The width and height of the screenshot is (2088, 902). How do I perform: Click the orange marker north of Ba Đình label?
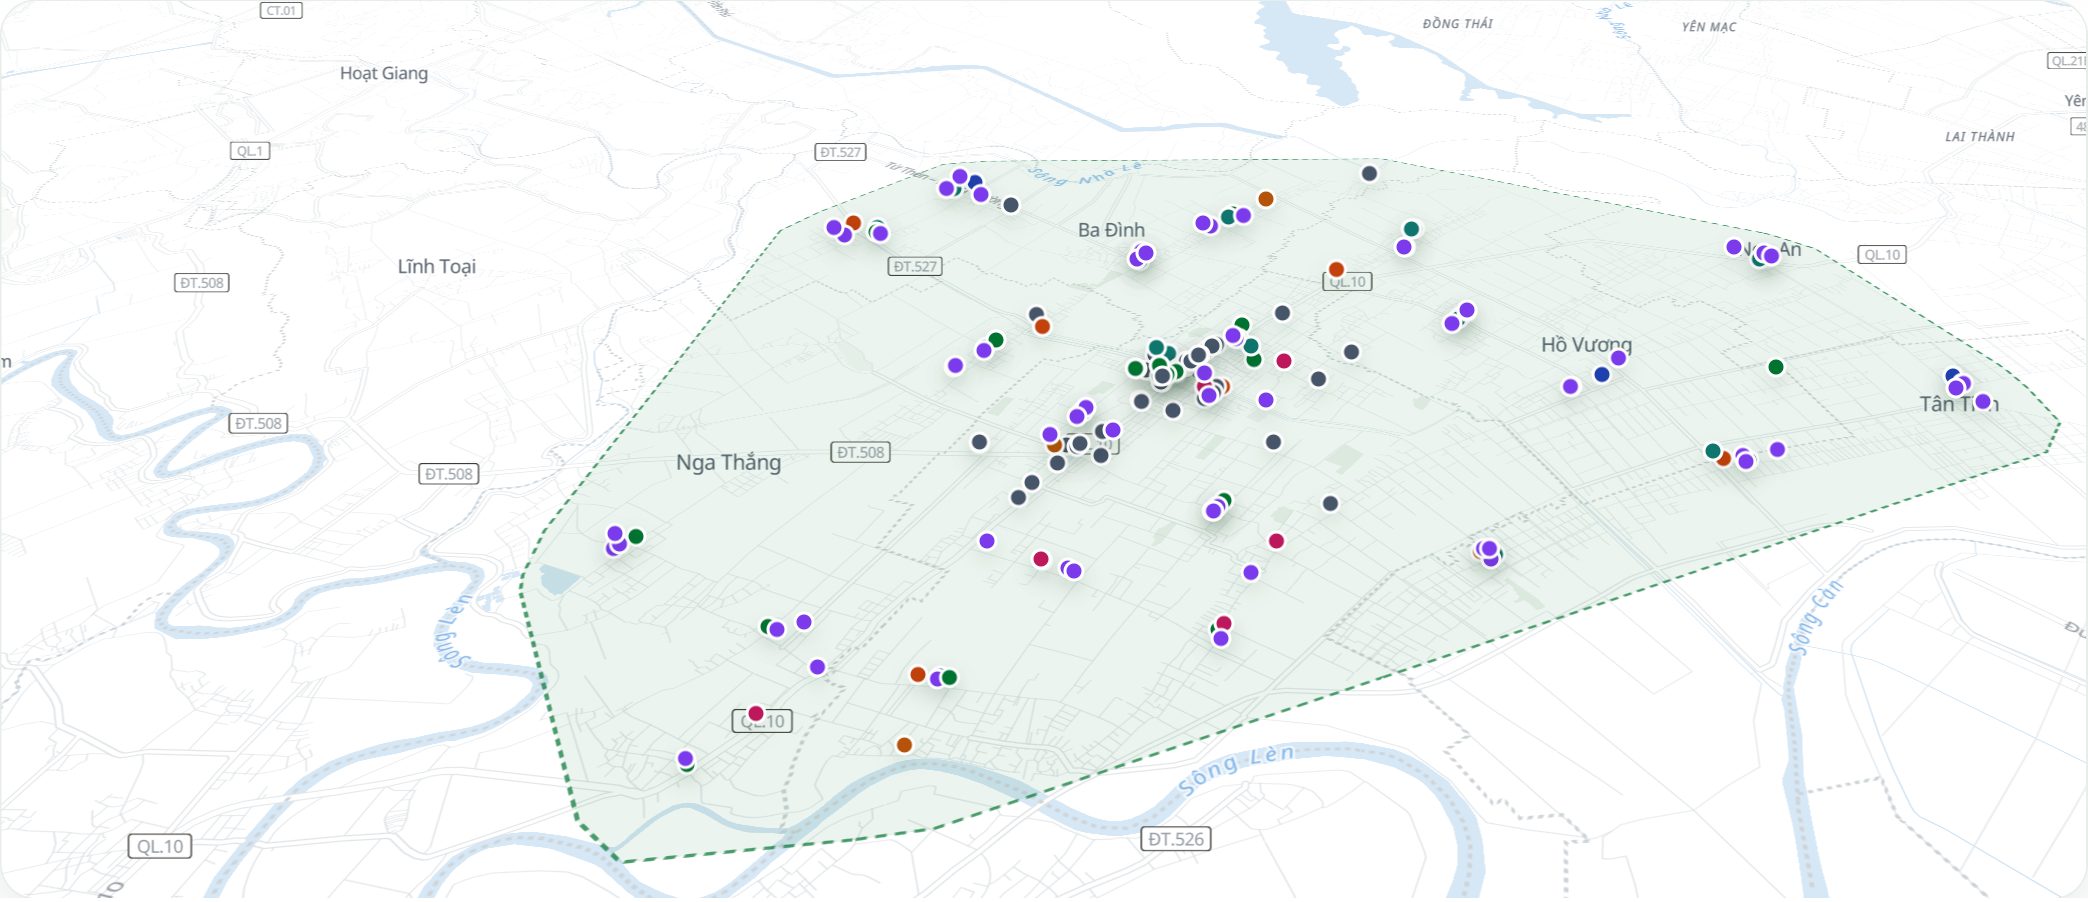(1266, 198)
